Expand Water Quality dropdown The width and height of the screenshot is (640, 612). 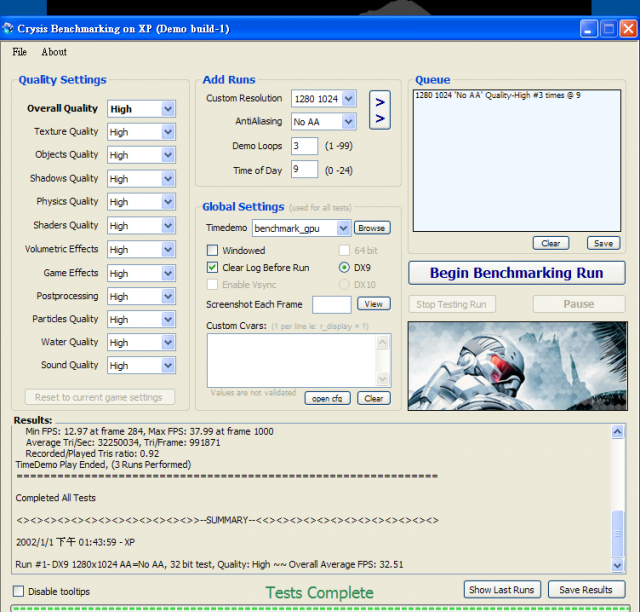(168, 342)
